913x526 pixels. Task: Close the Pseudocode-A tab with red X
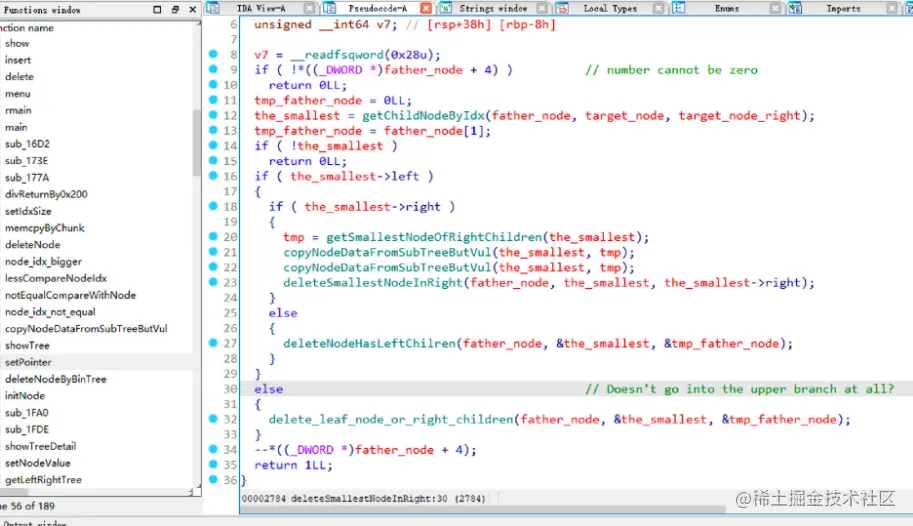tap(426, 8)
